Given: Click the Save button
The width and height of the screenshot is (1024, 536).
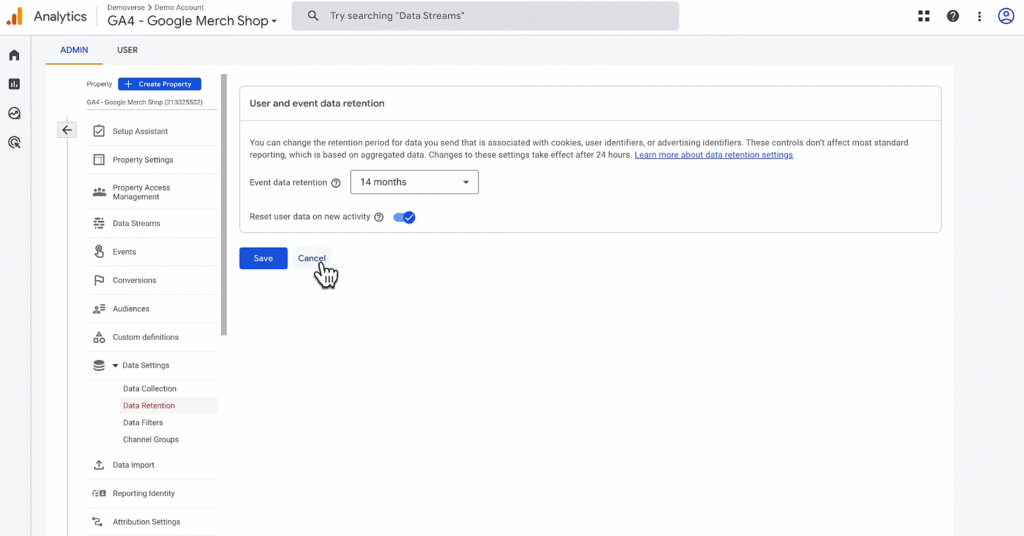Looking at the screenshot, I should click(x=263, y=258).
